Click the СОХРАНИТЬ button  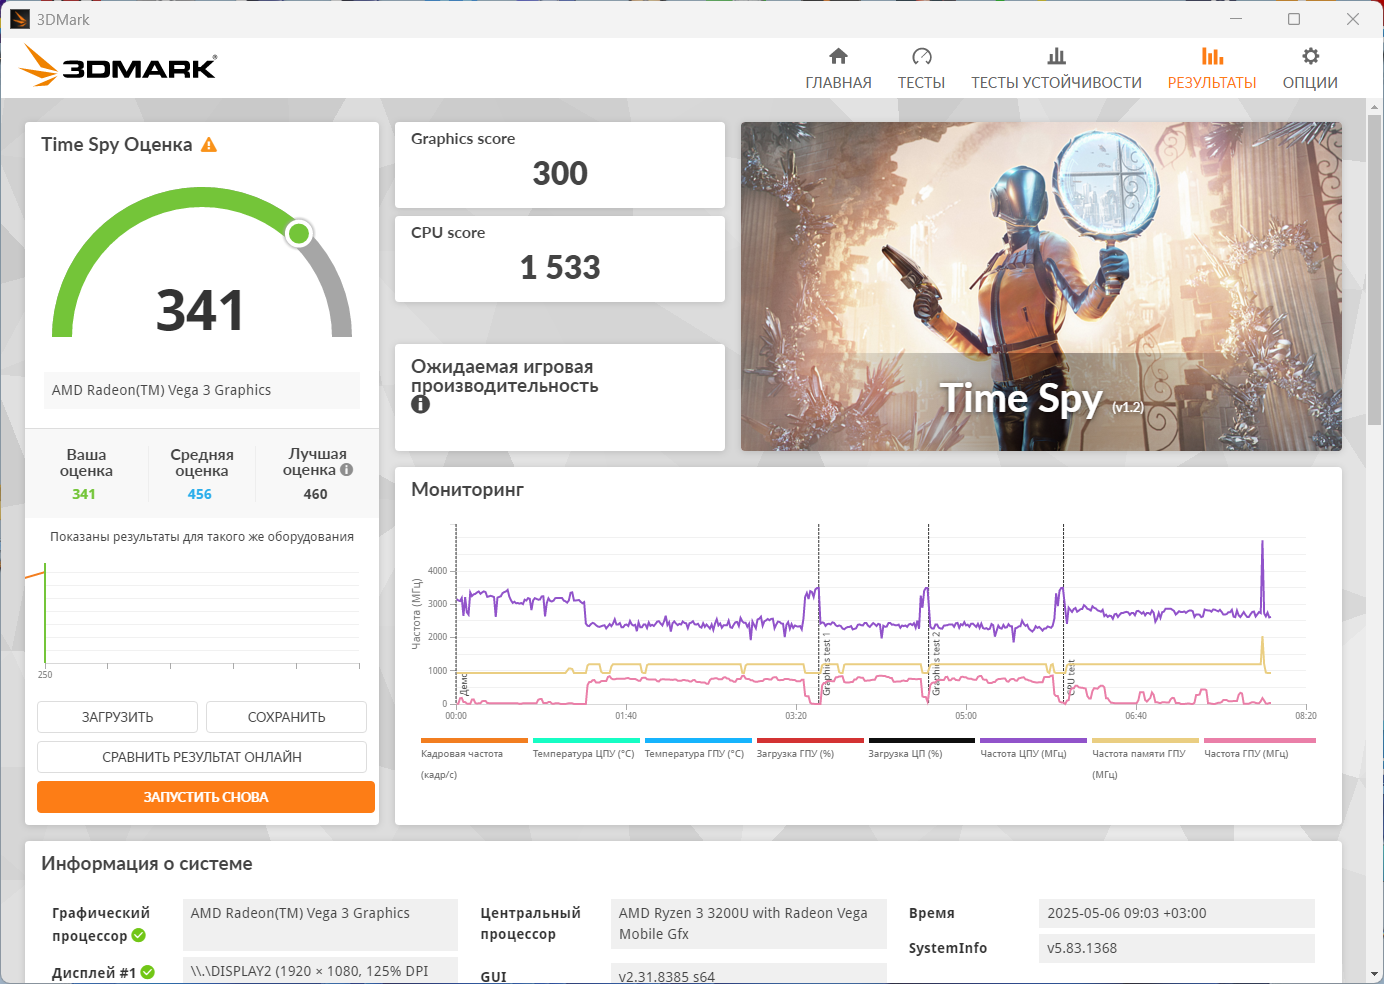point(286,717)
